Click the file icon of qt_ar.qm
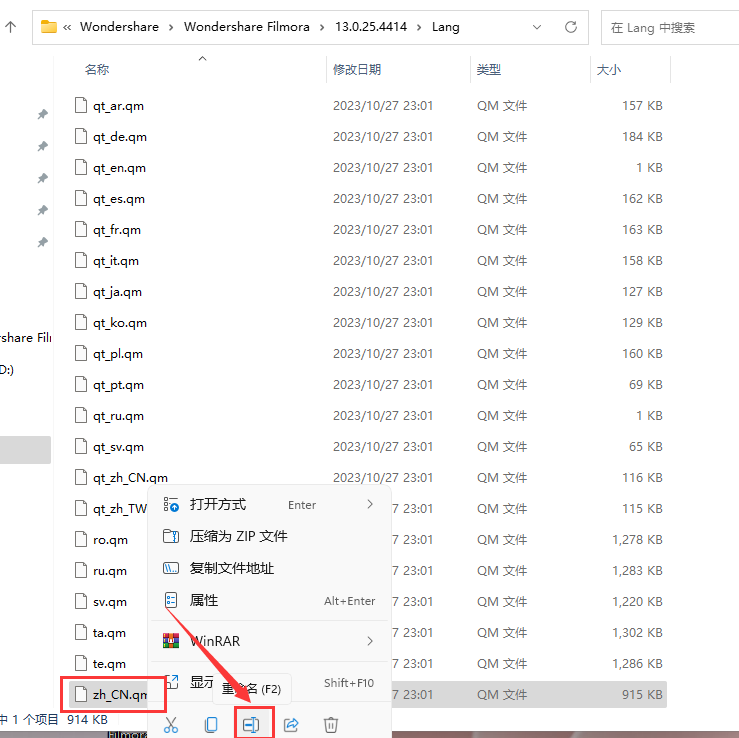The width and height of the screenshot is (739, 738). tap(81, 105)
